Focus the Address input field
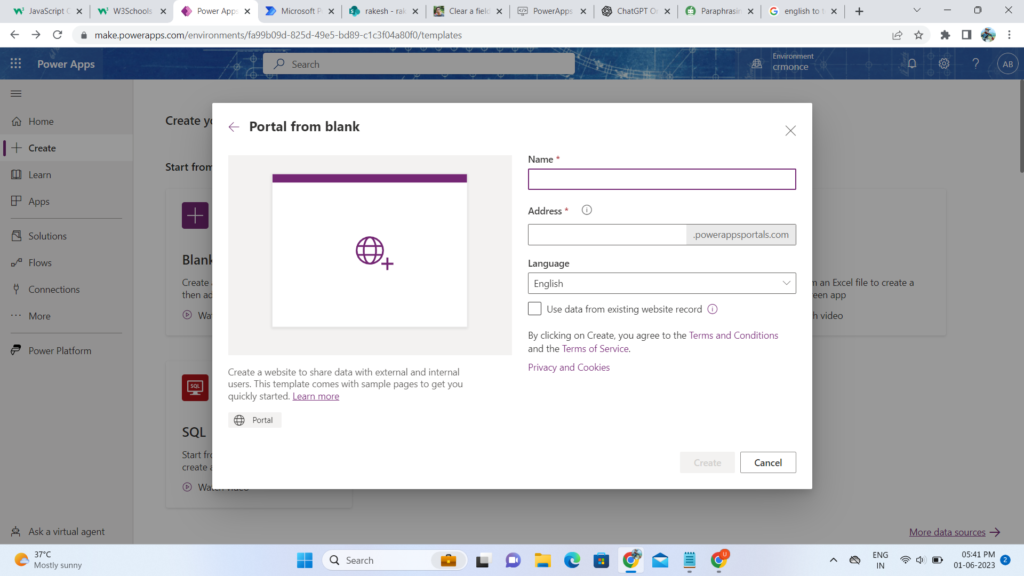 [x=607, y=234]
